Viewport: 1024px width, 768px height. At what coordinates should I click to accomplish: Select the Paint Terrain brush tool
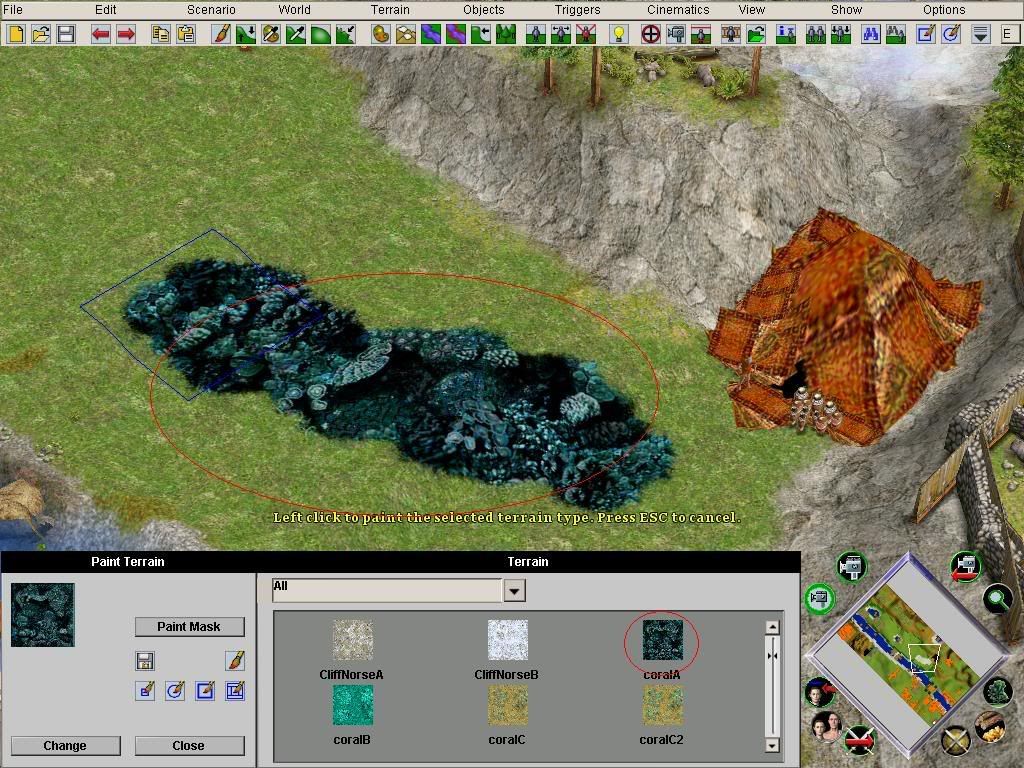pos(221,34)
